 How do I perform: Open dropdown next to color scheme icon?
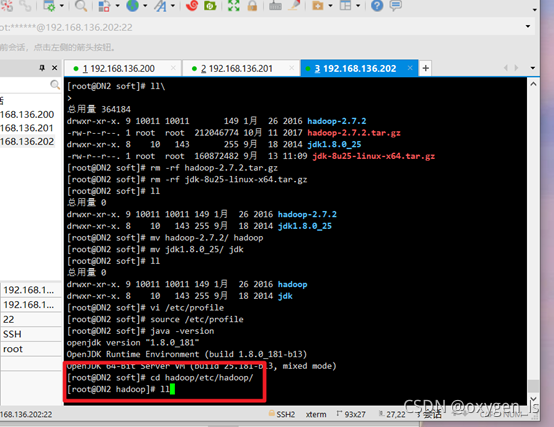click(117, 6)
